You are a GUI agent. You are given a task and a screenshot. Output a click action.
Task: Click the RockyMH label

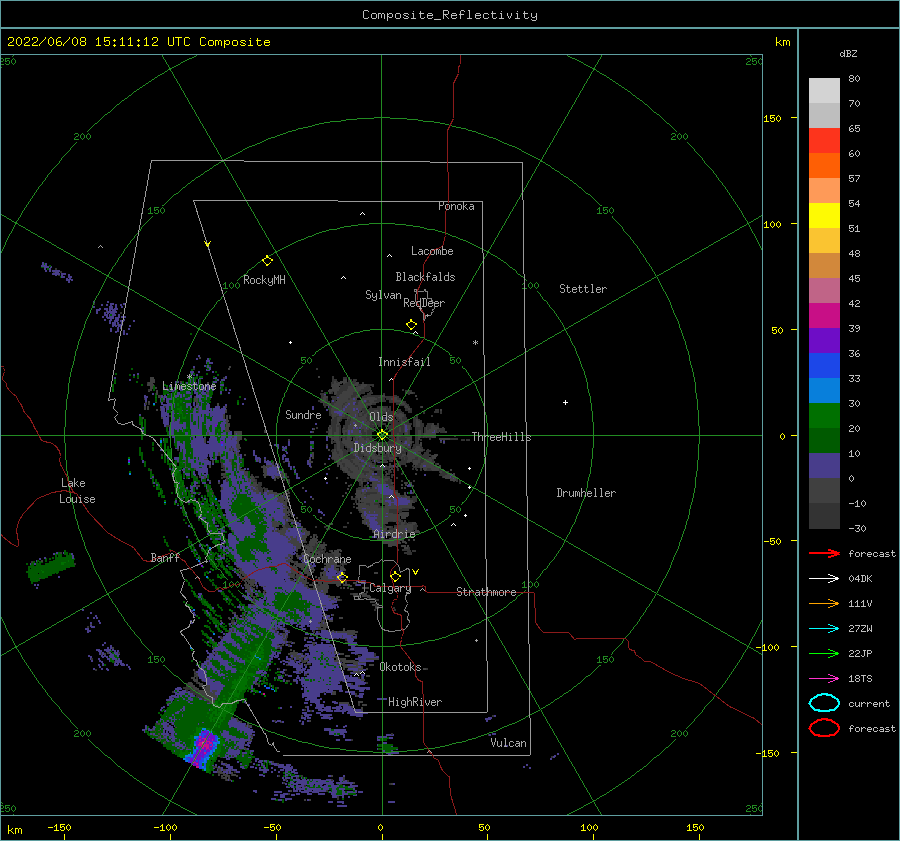[x=264, y=280]
